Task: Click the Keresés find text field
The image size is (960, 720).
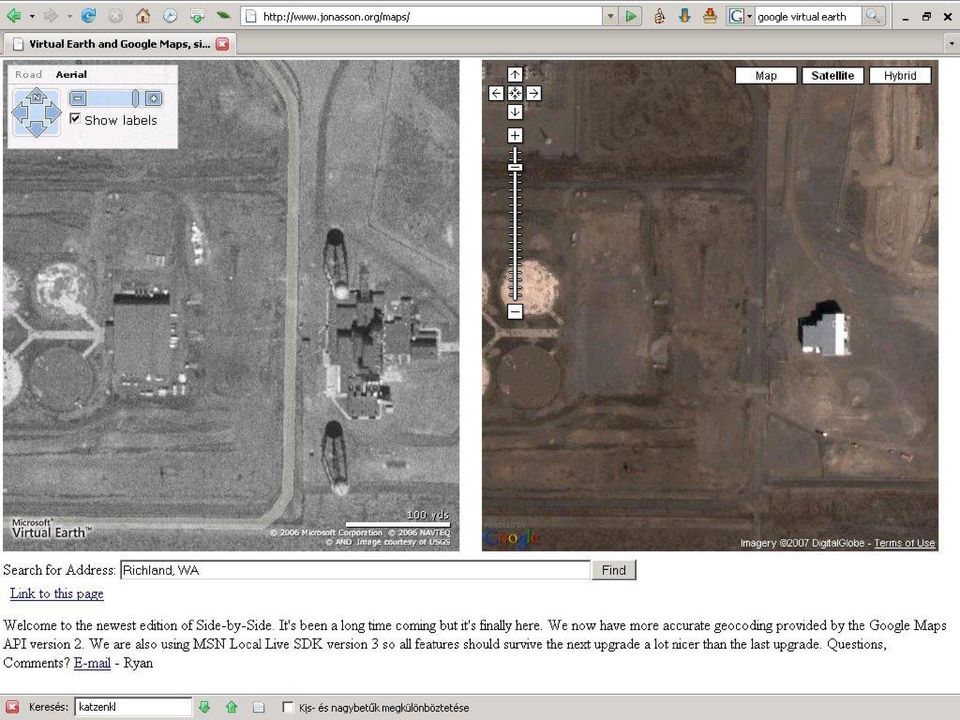Action: 133,707
